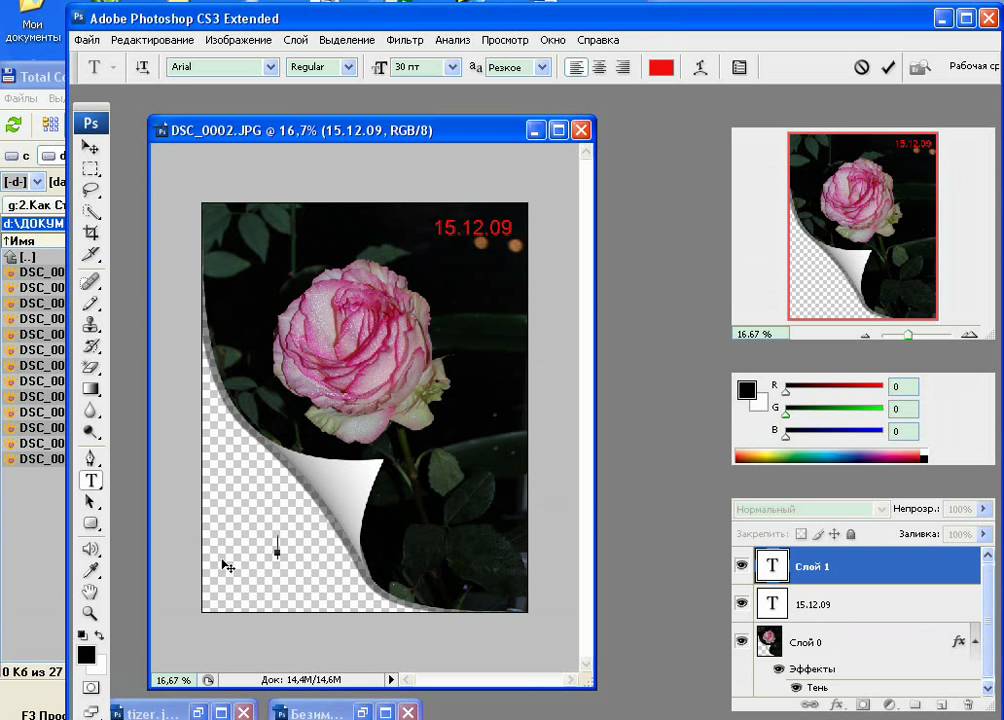
Task: Select the Rectangular Marquee tool
Action: [x=90, y=169]
